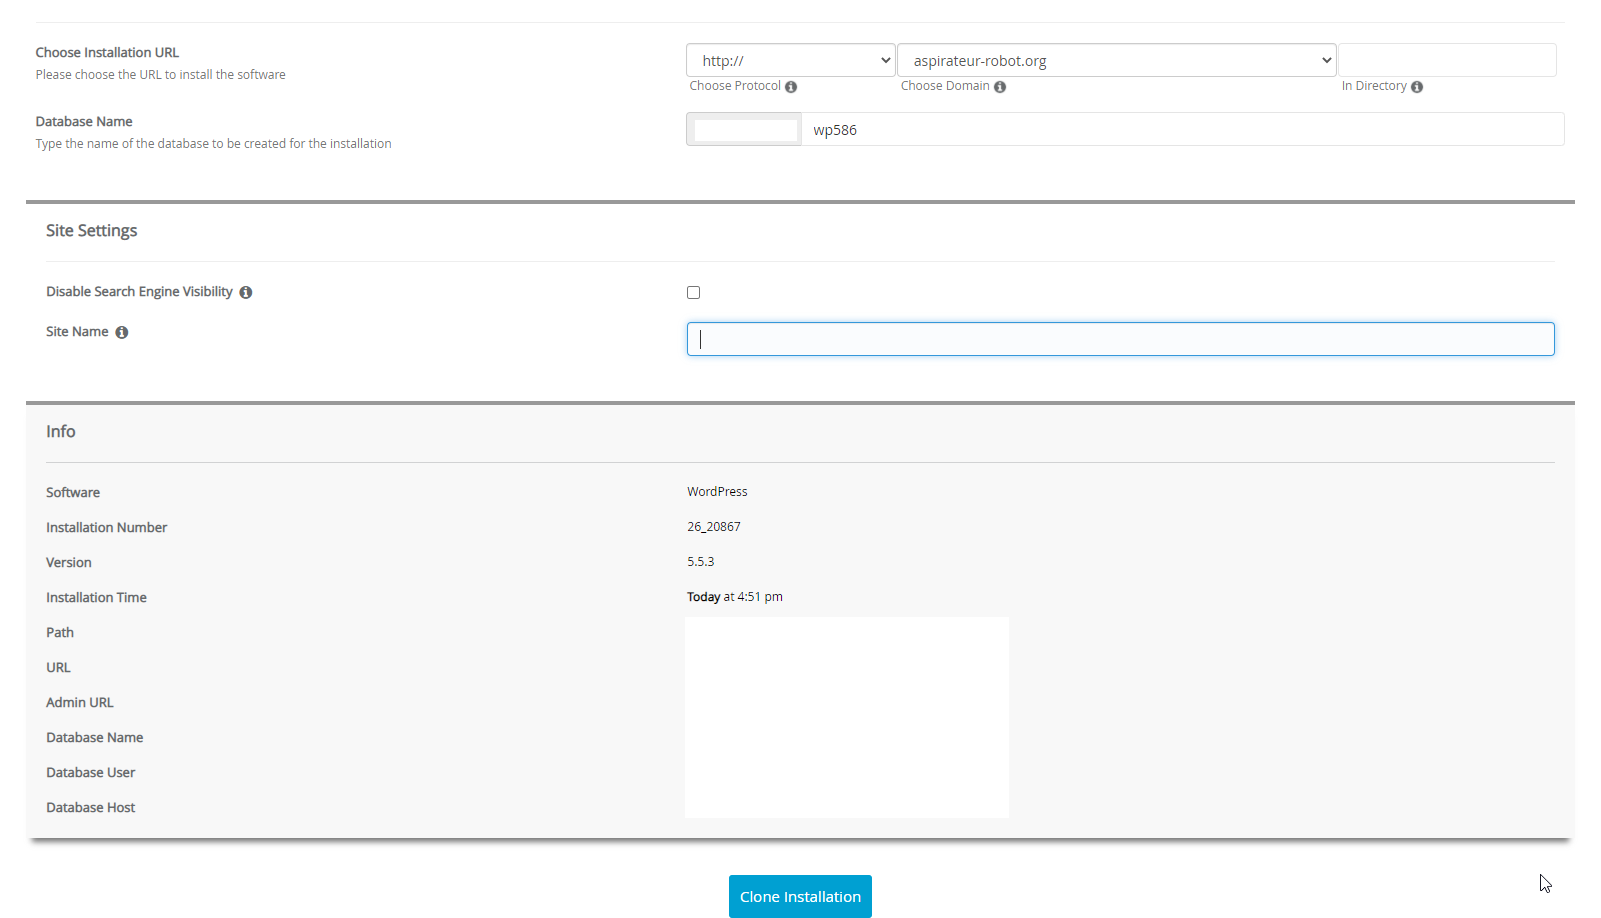Click the Installation Number label

[x=106, y=528]
